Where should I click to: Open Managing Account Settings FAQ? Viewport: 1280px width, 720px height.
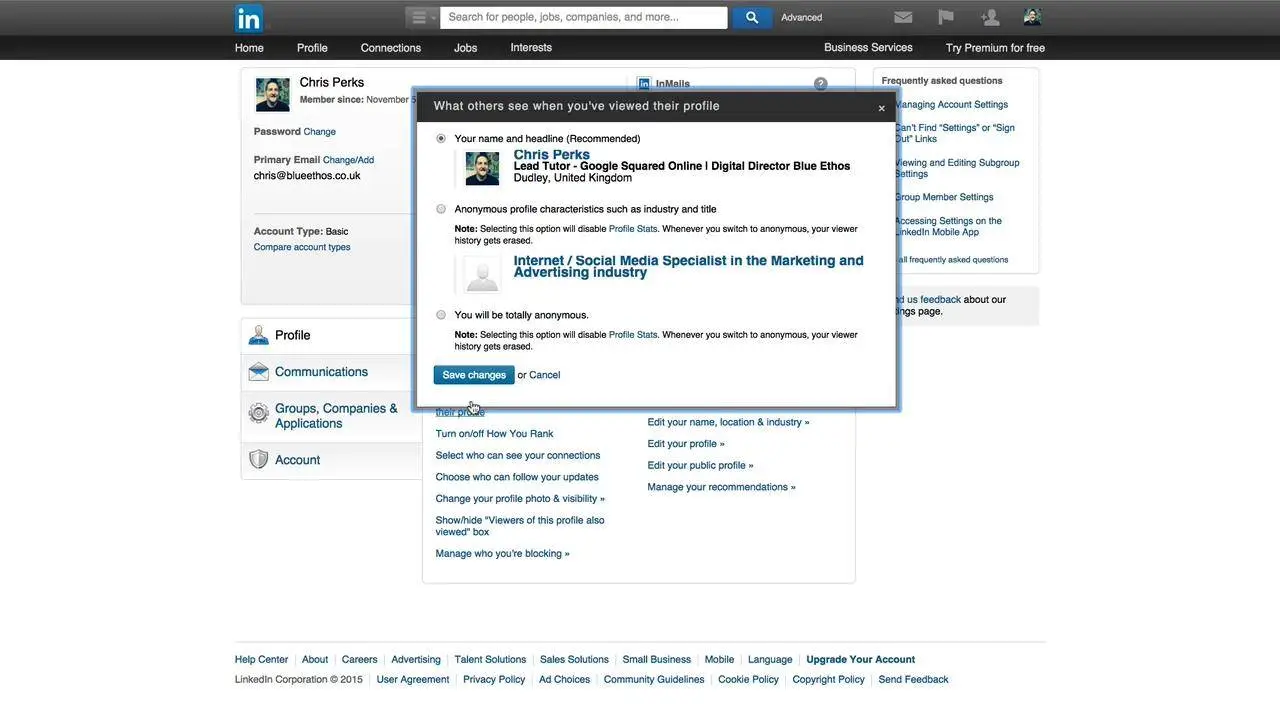point(951,105)
